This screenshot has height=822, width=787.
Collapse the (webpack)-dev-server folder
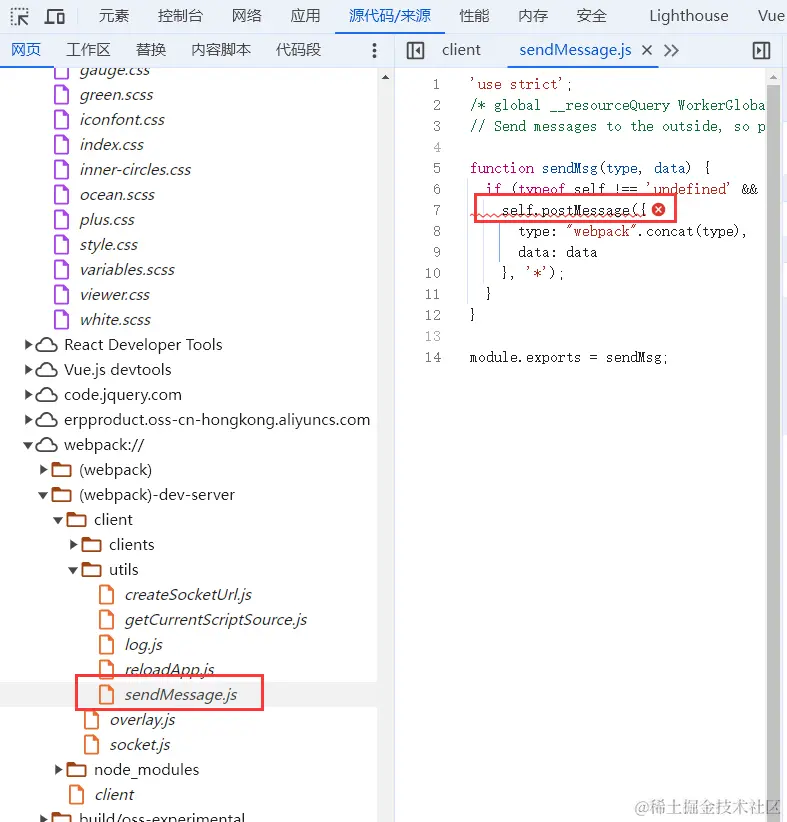click(44, 495)
